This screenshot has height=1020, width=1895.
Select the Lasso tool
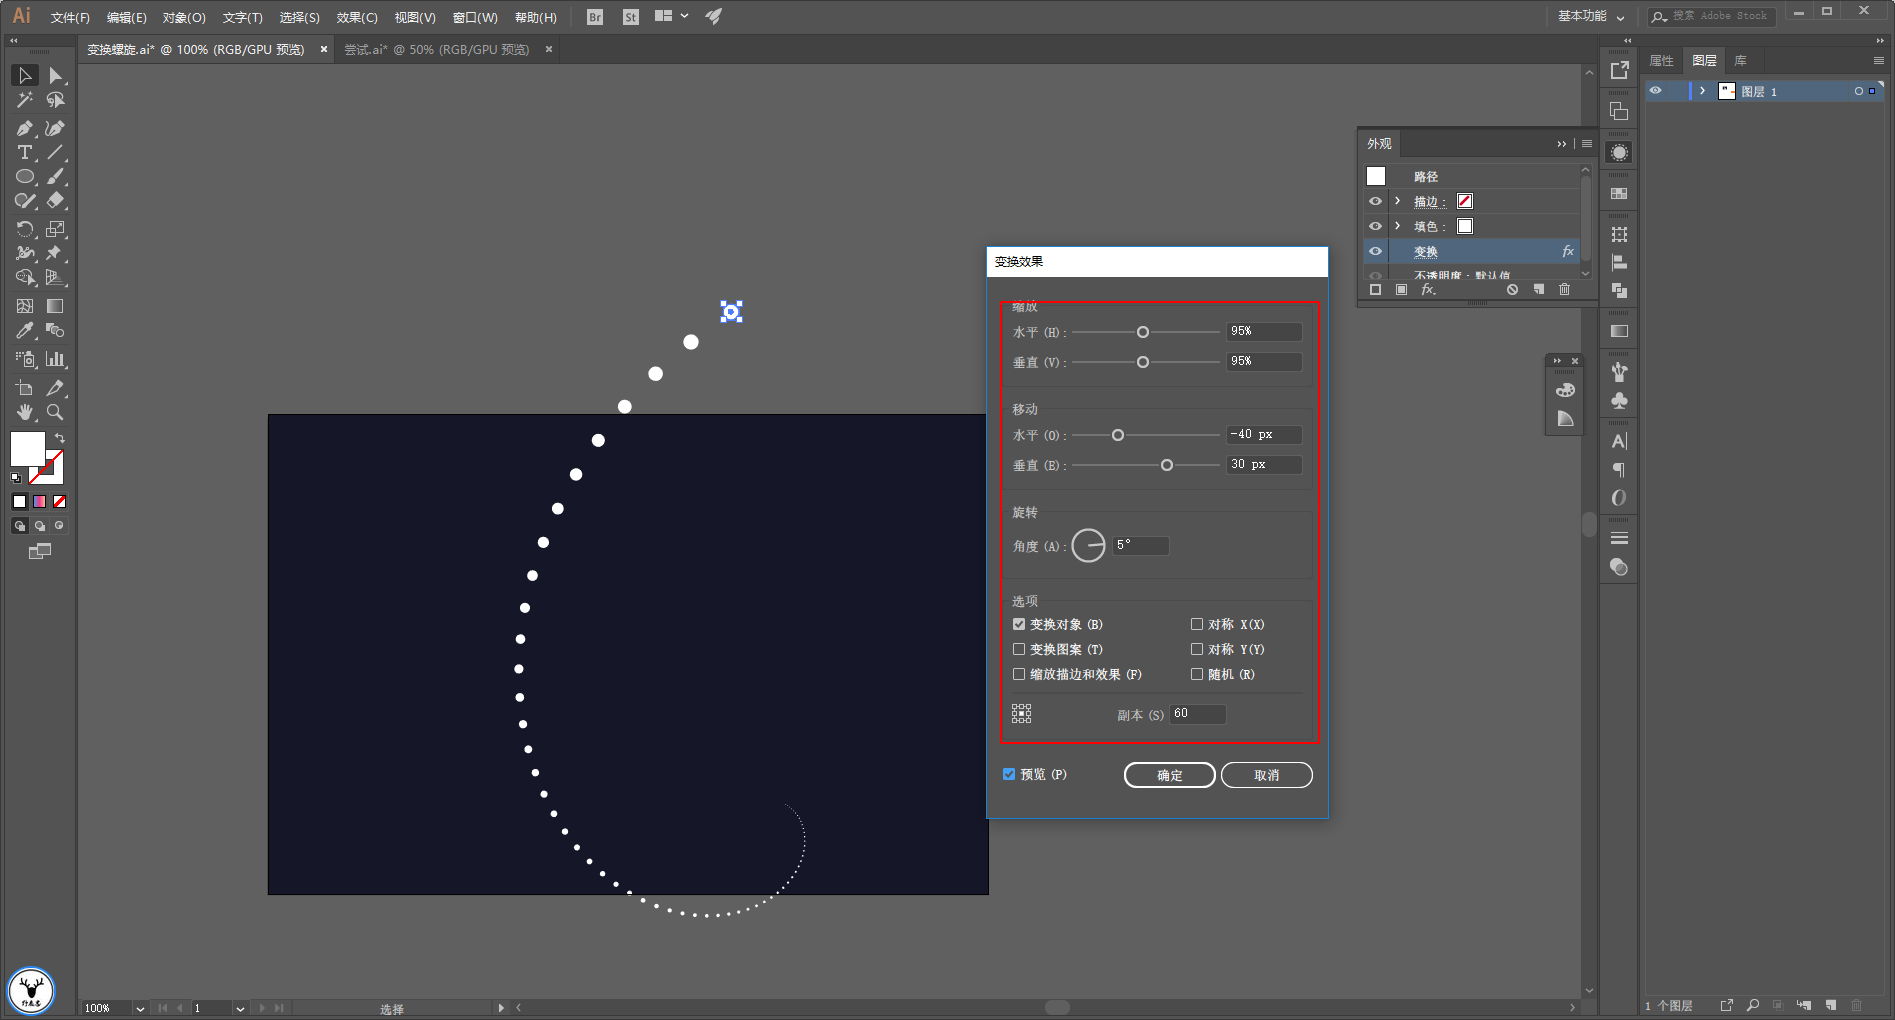pyautogui.click(x=55, y=100)
